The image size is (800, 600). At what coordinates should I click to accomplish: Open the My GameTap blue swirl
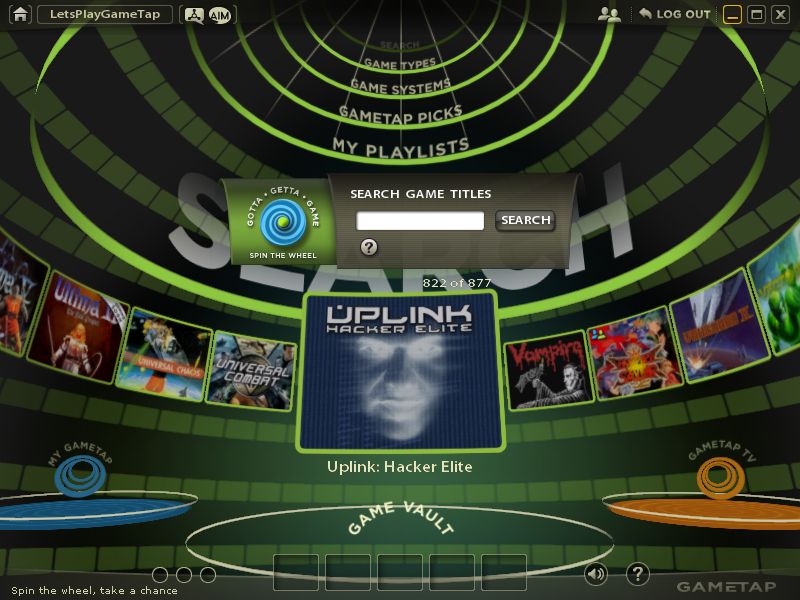(81, 476)
